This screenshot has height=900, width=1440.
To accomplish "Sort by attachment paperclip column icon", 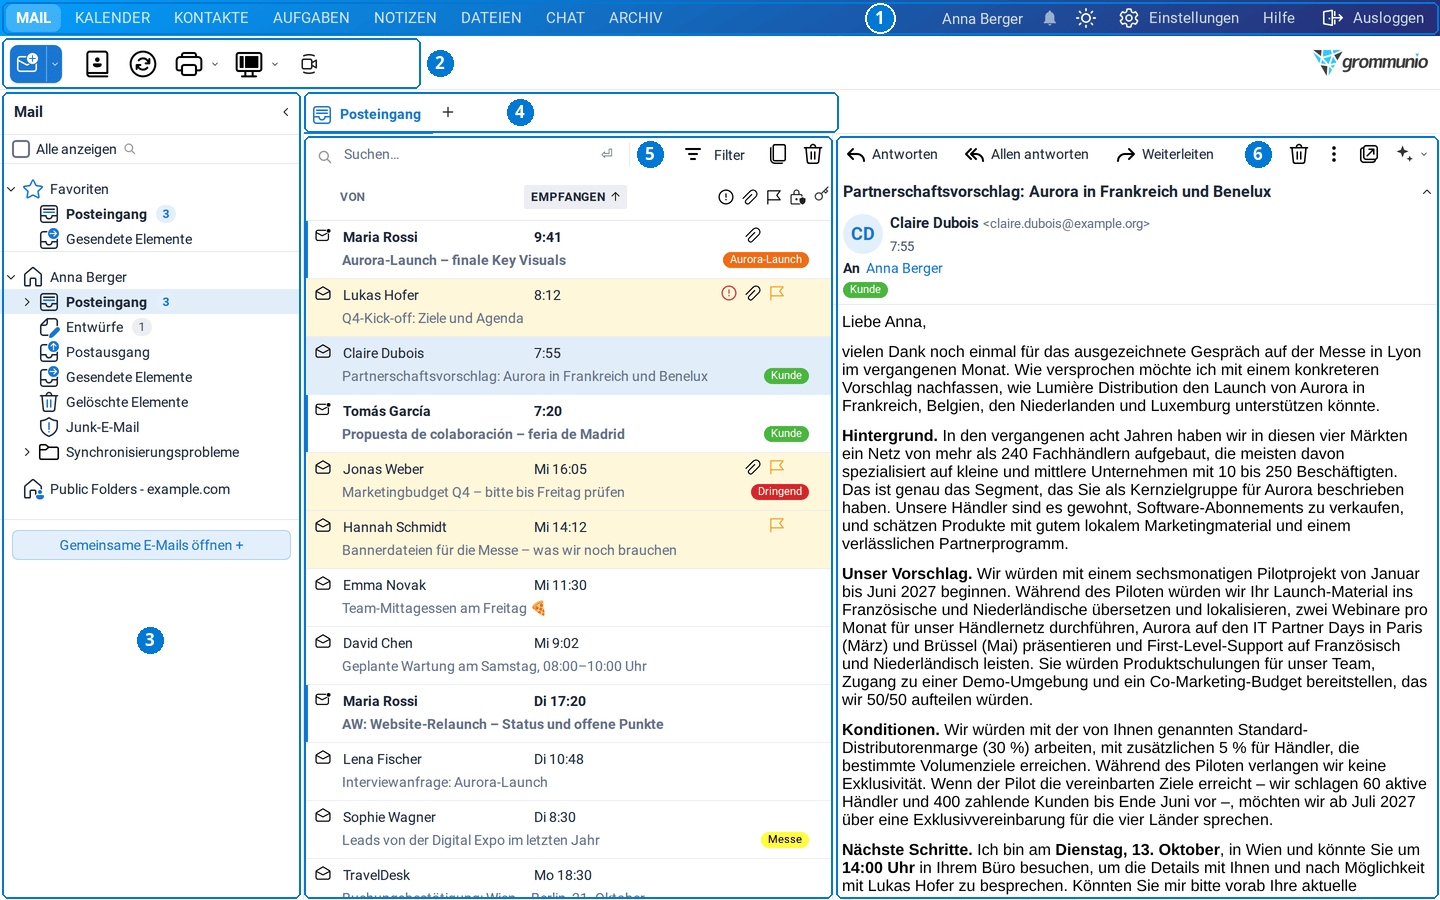I will tap(750, 197).
